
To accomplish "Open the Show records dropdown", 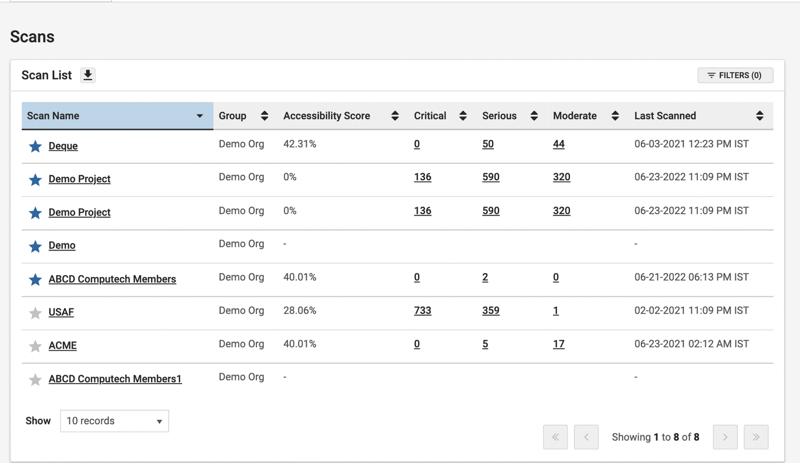I will [114, 421].
